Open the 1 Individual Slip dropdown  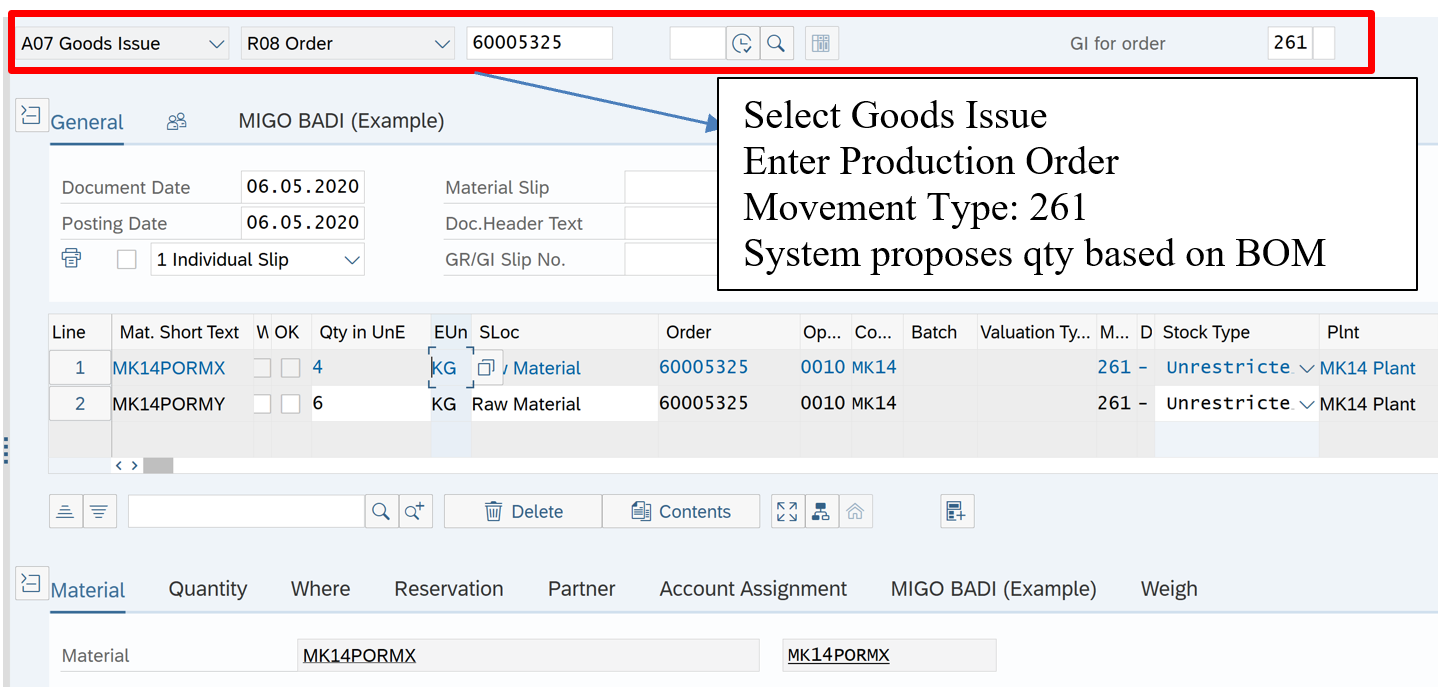(x=257, y=260)
